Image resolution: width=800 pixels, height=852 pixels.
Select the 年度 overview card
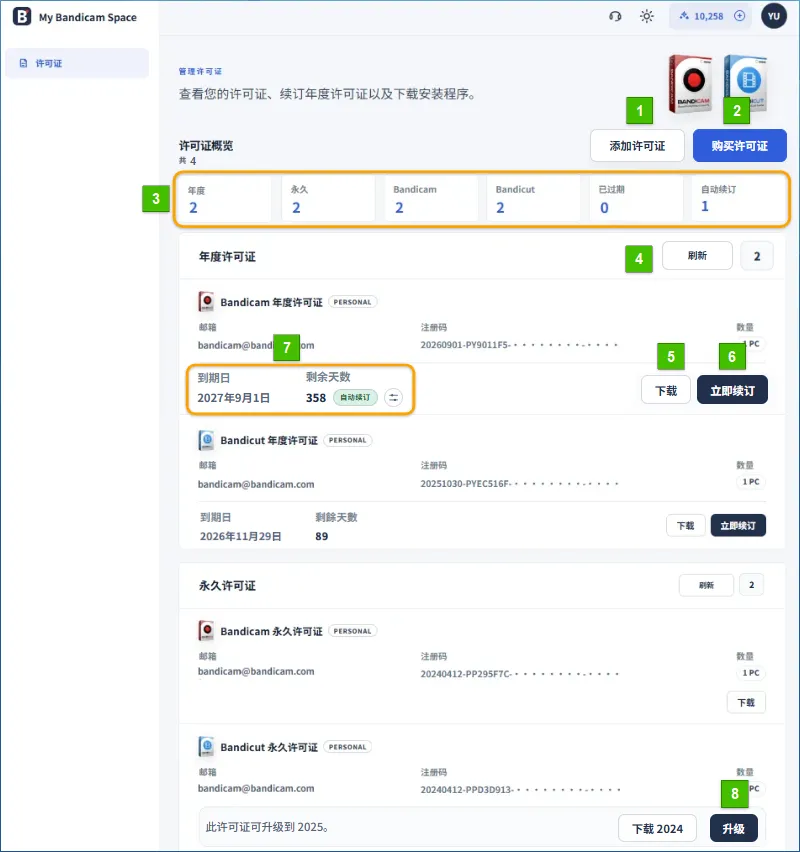tap(224, 199)
